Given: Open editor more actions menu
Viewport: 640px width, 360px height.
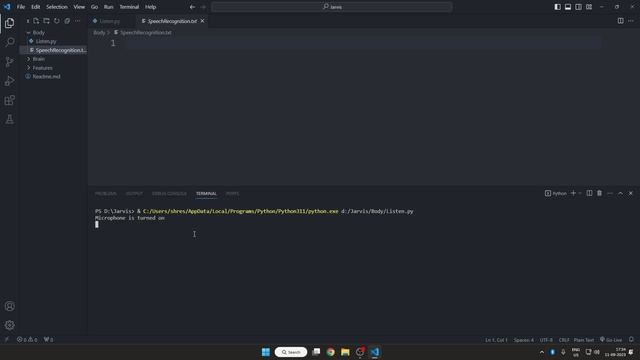Looking at the screenshot, I should [x=631, y=21].
